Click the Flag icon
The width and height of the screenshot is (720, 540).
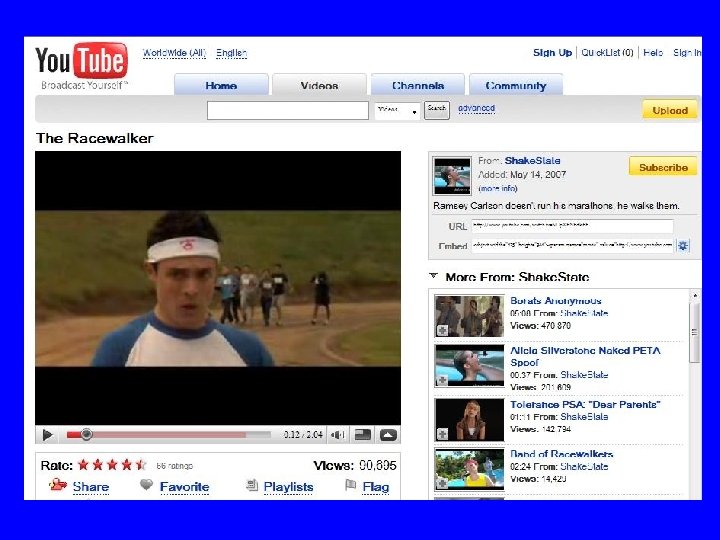(x=350, y=485)
